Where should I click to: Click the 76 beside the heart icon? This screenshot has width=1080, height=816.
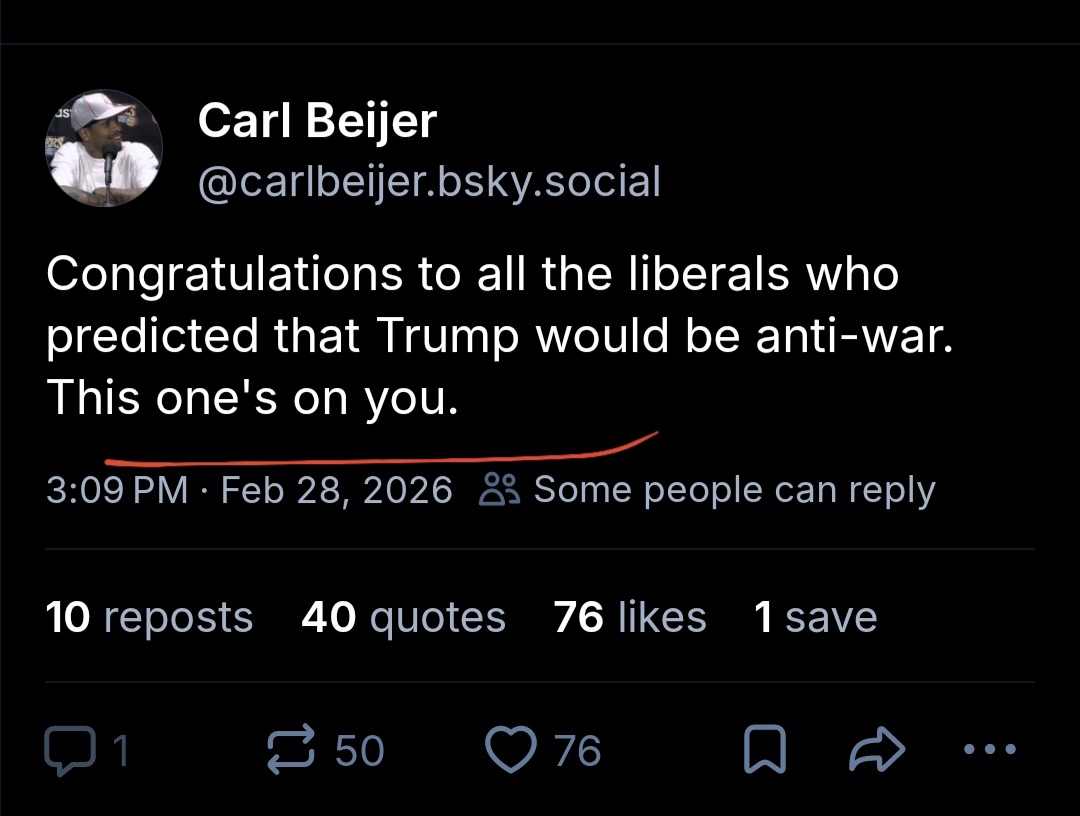coord(578,751)
